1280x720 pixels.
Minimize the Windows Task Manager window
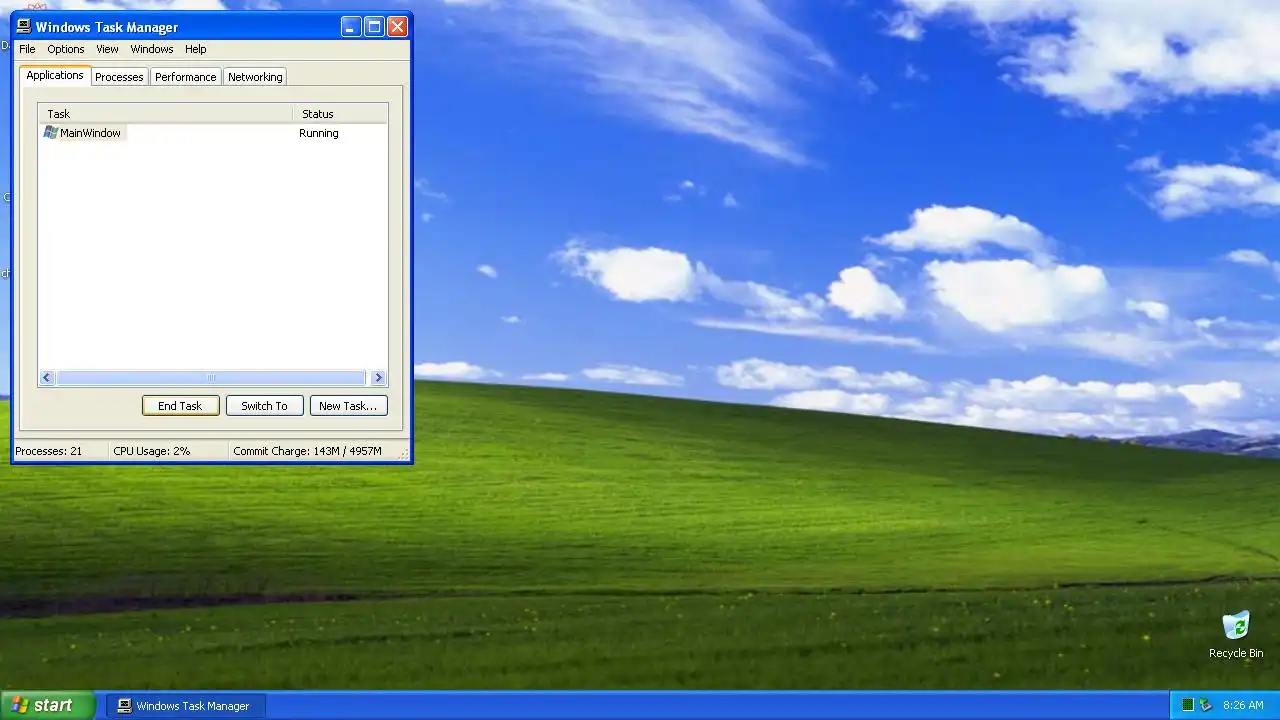[351, 27]
